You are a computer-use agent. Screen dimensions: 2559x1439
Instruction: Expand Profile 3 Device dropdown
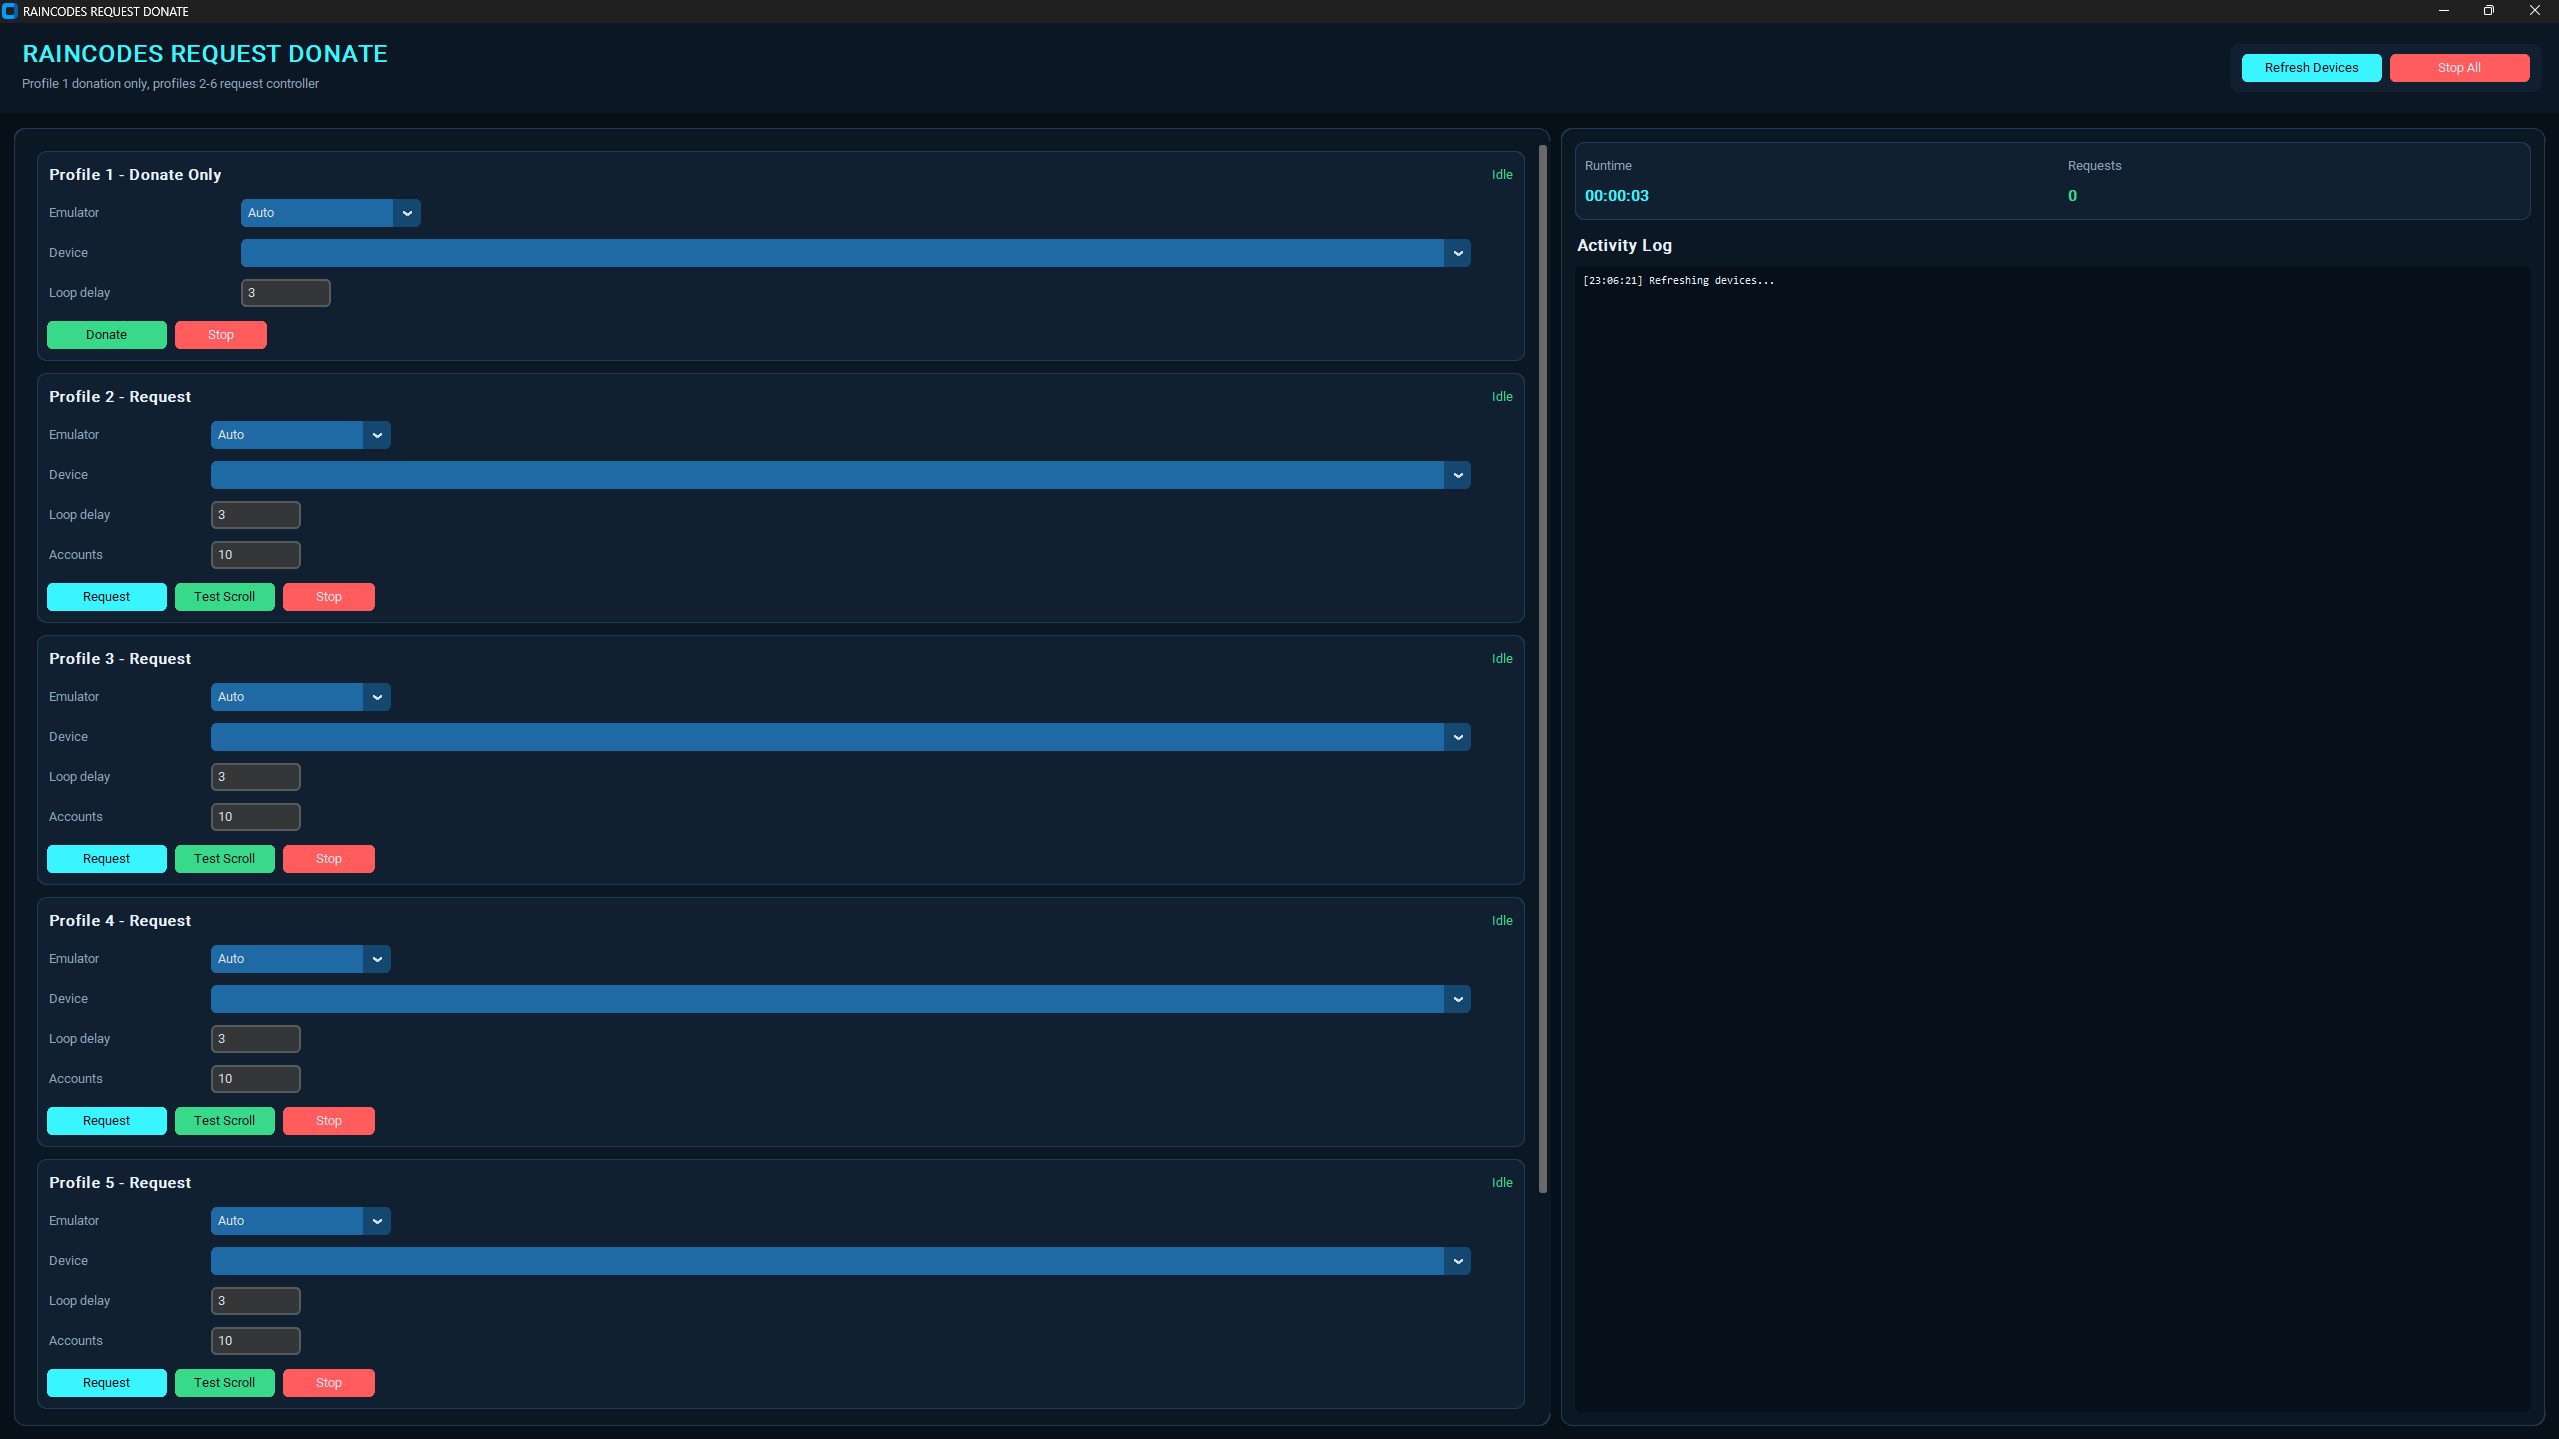click(840, 737)
